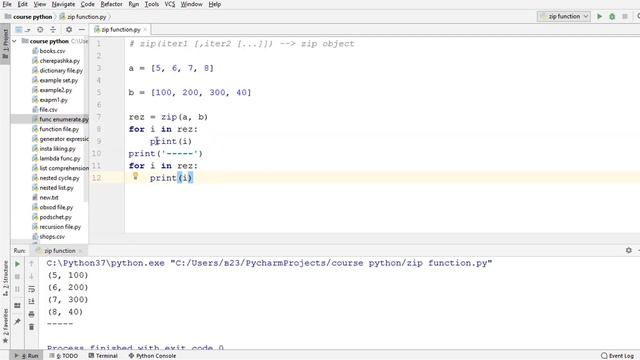Open the Code menu
Viewport: 640px width, 360px height.
pos(87,4)
